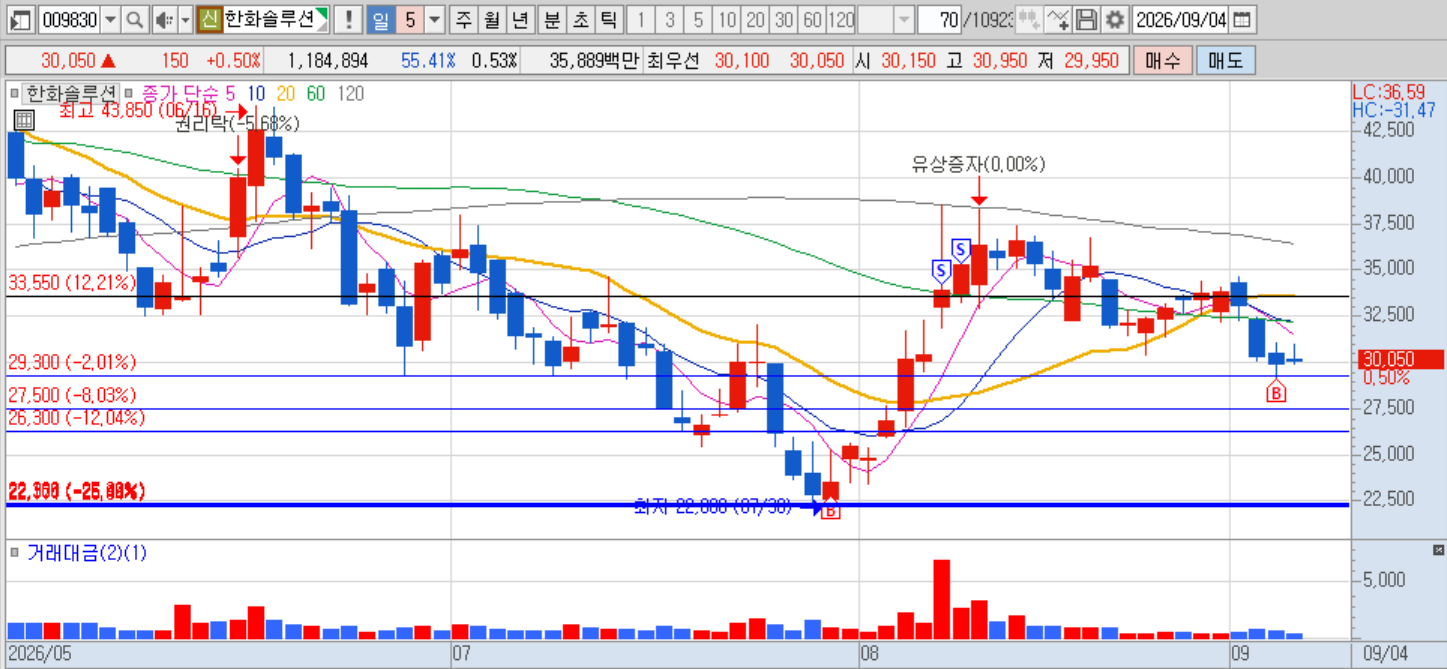Screen dimensions: 1447x669
Task: Close the 거래대금 volume panel
Action: 1438,550
